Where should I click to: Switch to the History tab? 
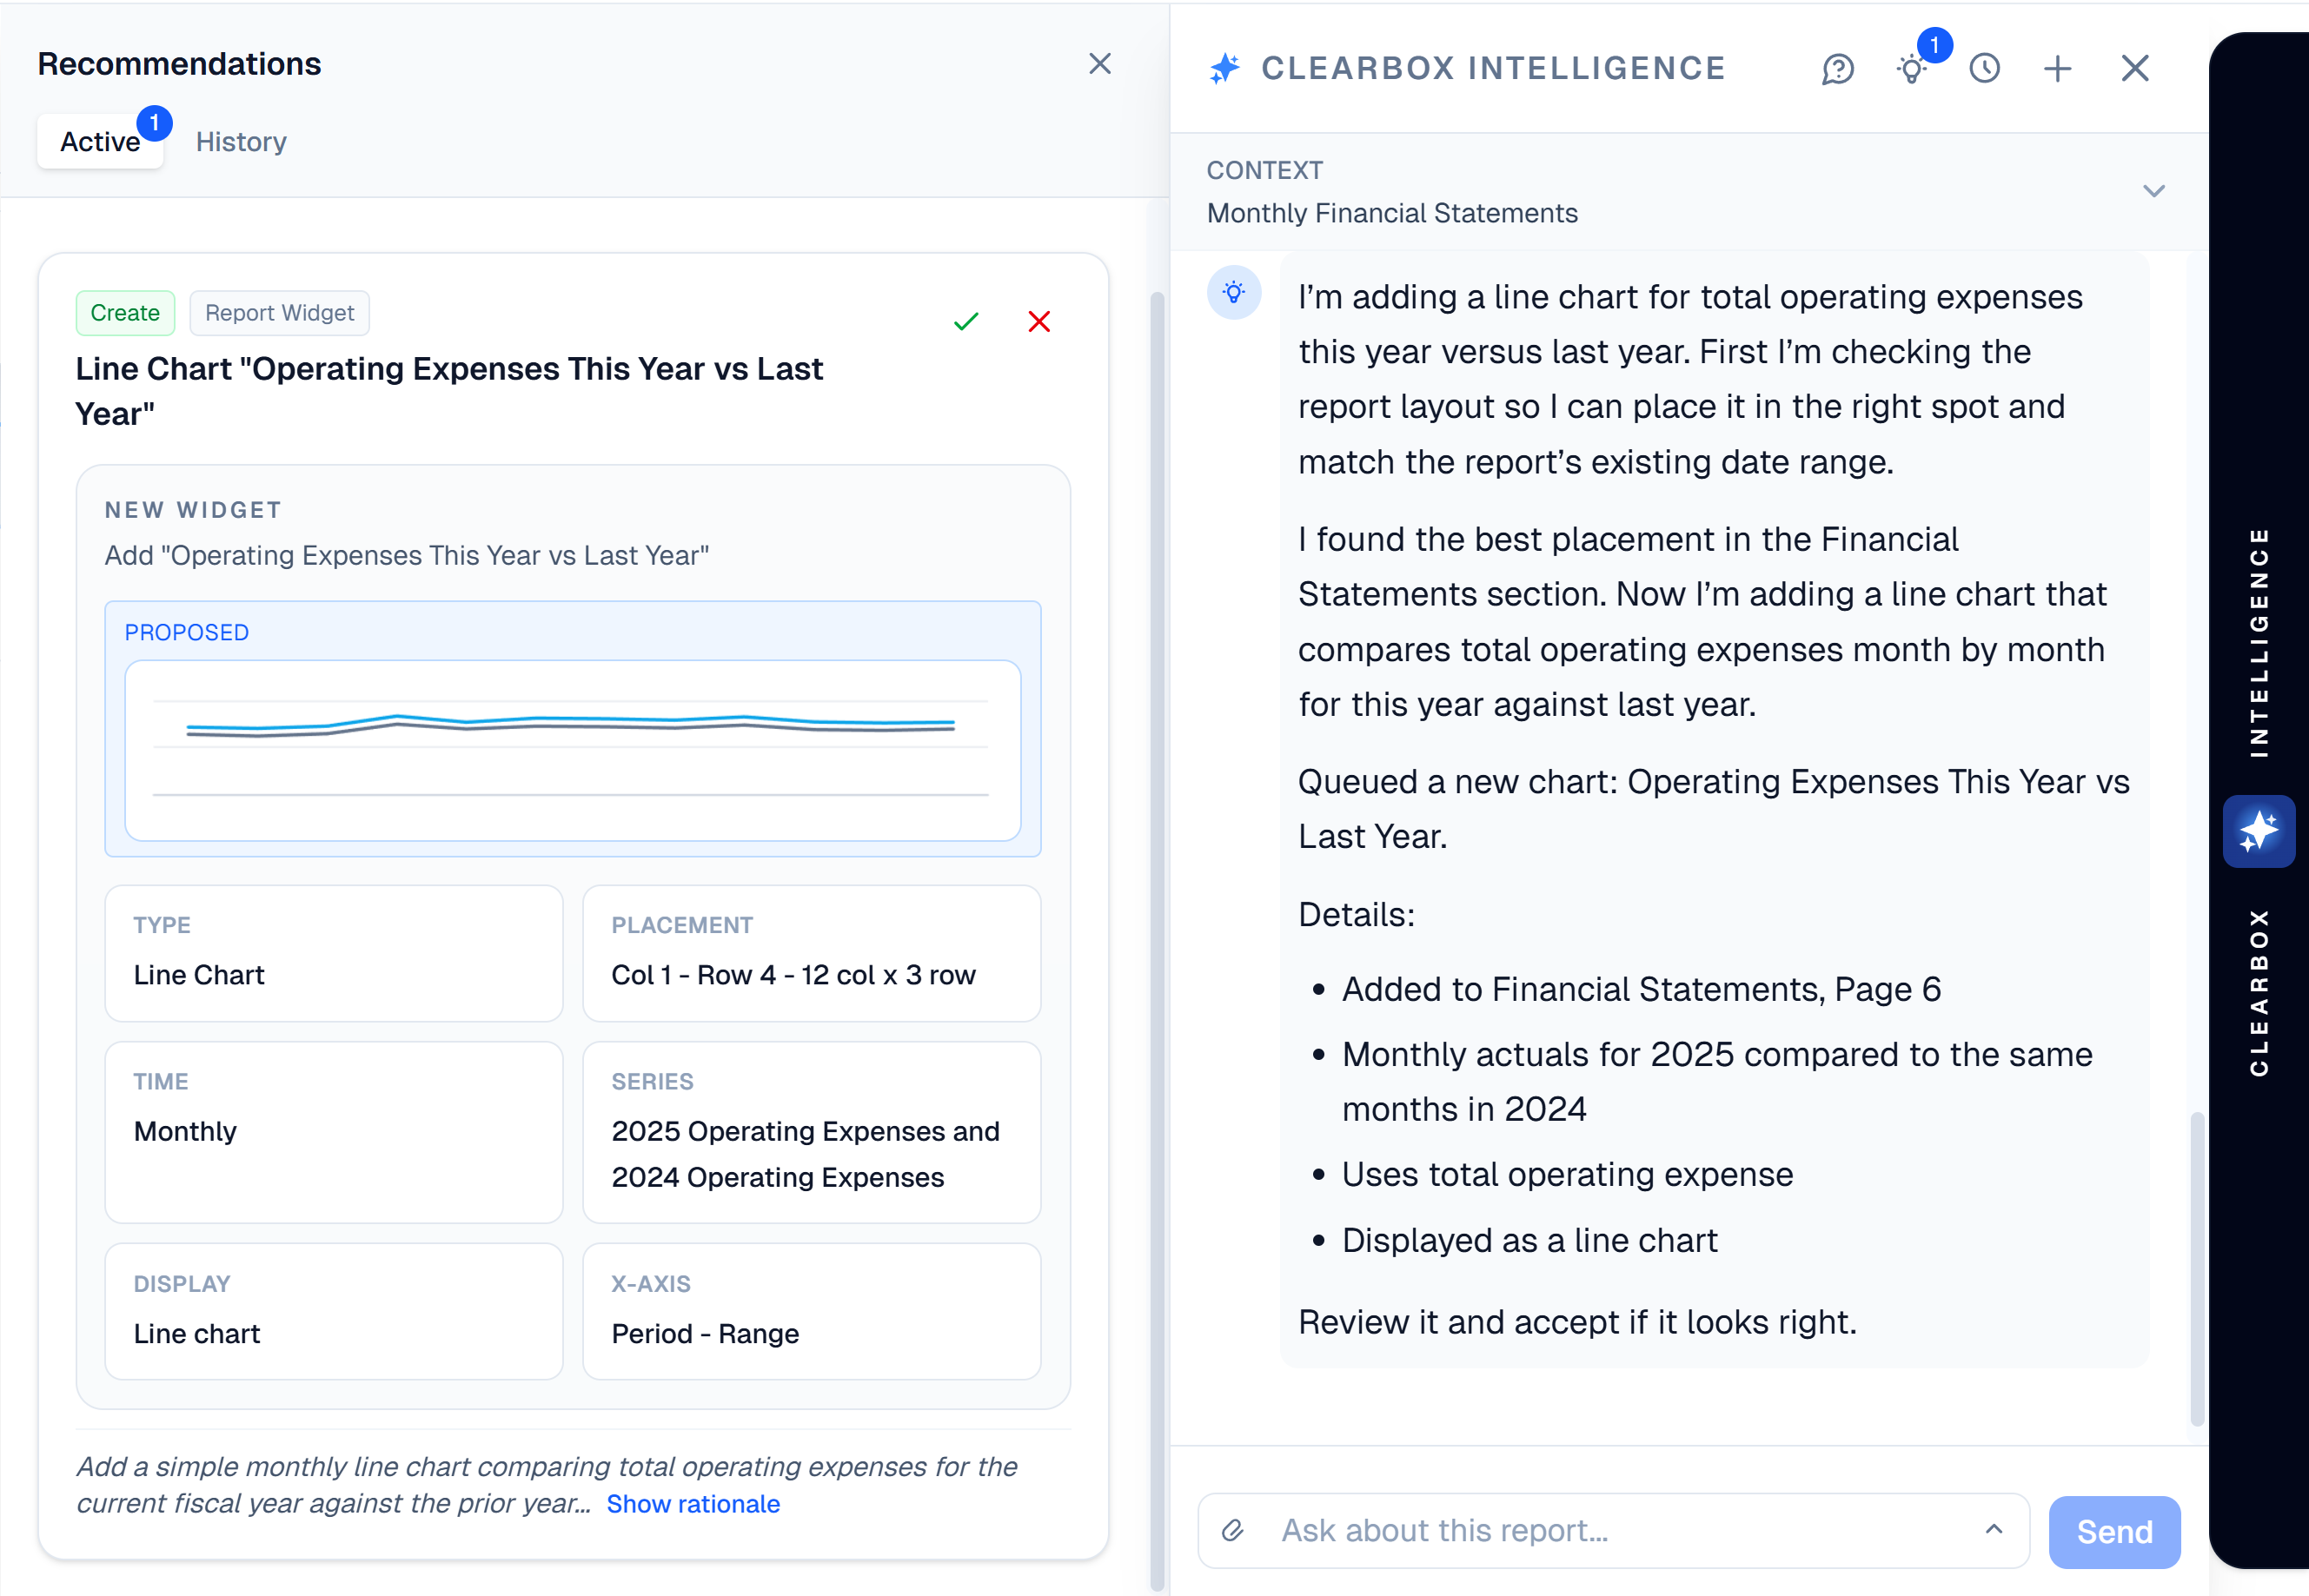[240, 141]
